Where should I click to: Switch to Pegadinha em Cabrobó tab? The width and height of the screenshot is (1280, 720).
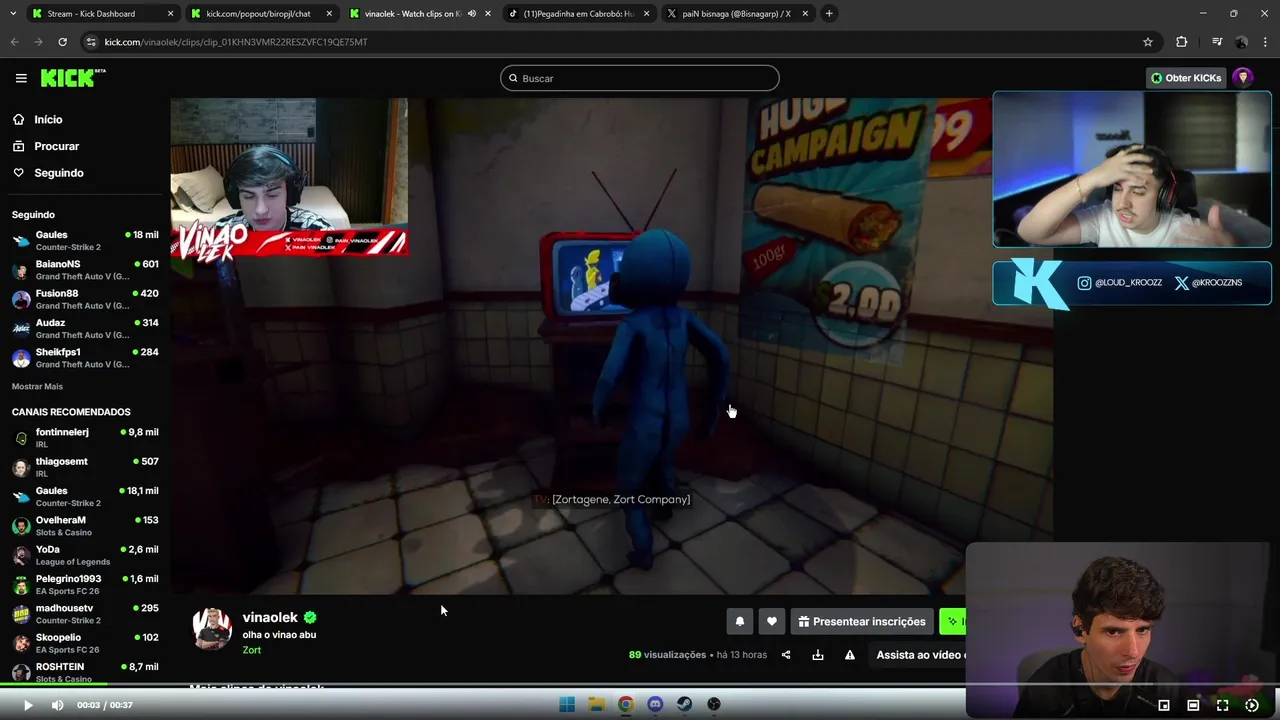pos(578,14)
